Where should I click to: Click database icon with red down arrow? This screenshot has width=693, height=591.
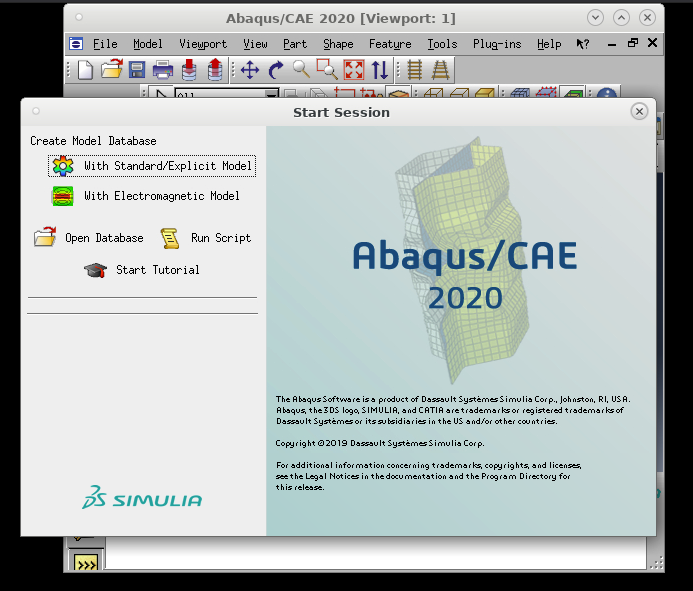(189, 70)
